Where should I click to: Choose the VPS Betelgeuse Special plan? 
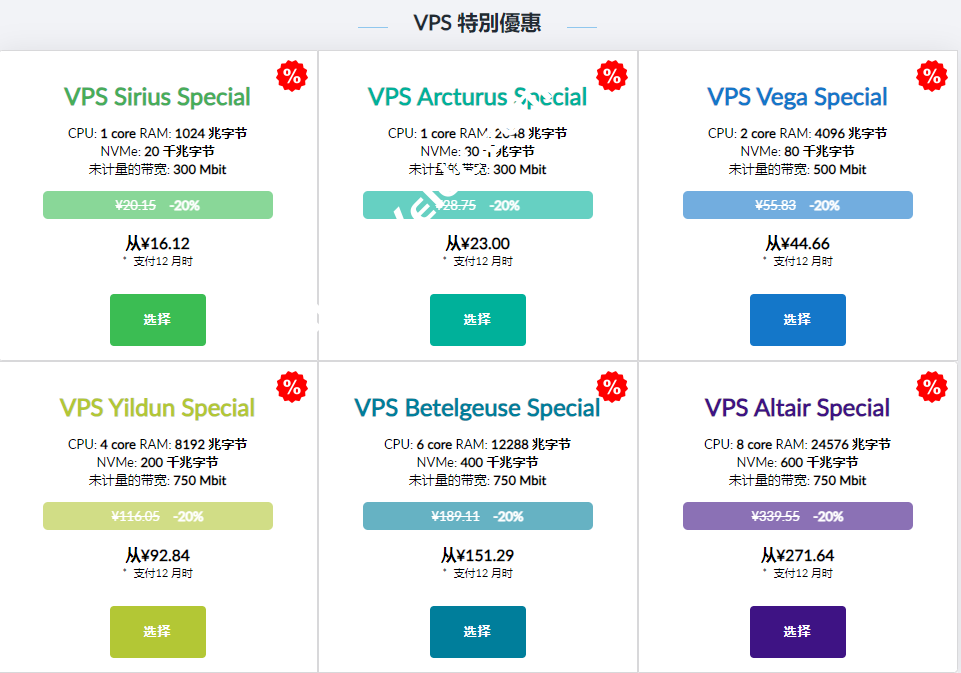[477, 632]
